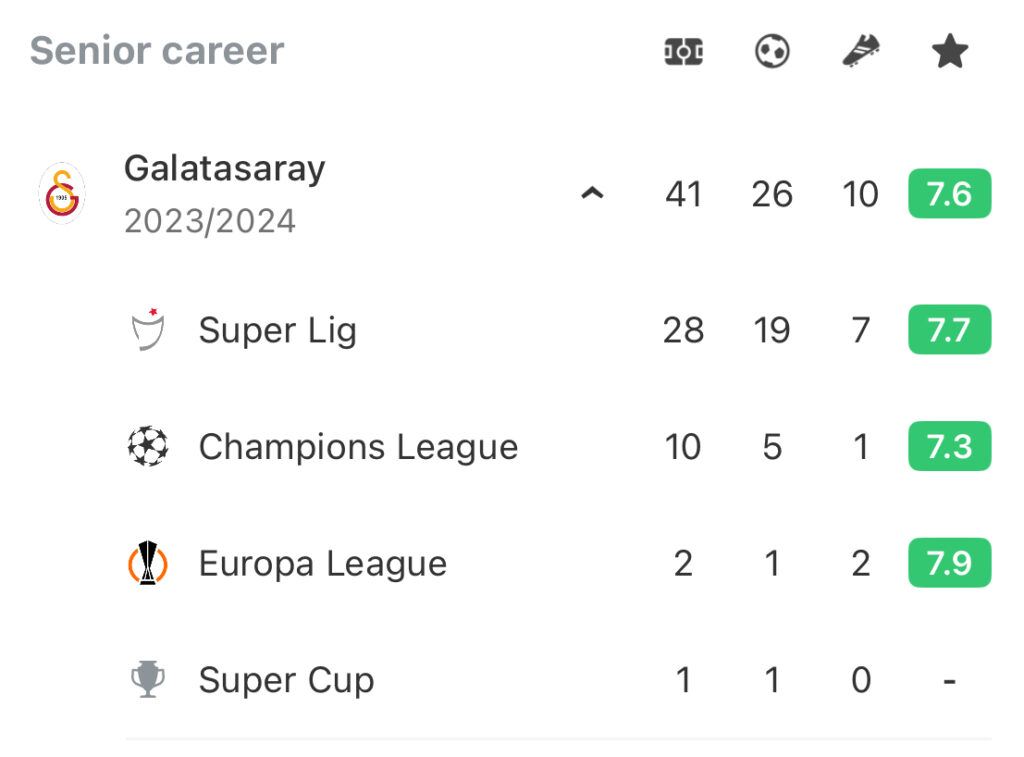
Task: Click the Champions League starball logo
Action: 148,446
